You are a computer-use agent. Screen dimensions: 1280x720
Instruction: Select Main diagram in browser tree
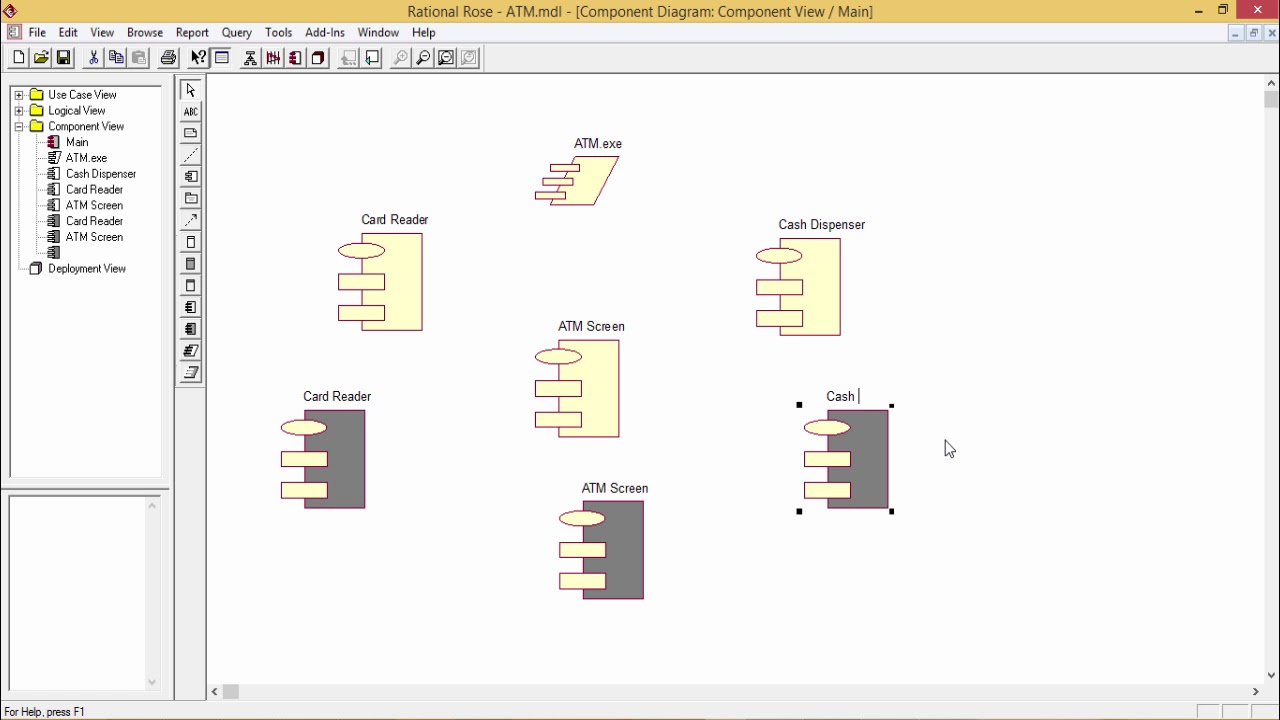coord(77,142)
